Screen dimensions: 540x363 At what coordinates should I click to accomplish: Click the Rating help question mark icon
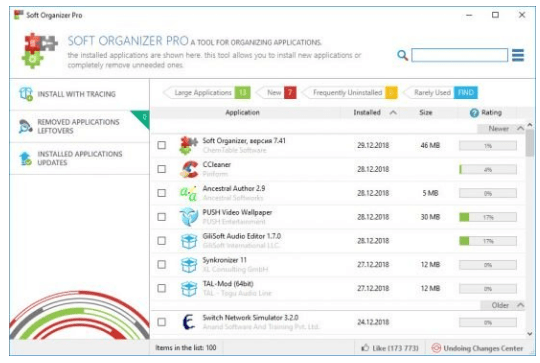pos(474,113)
